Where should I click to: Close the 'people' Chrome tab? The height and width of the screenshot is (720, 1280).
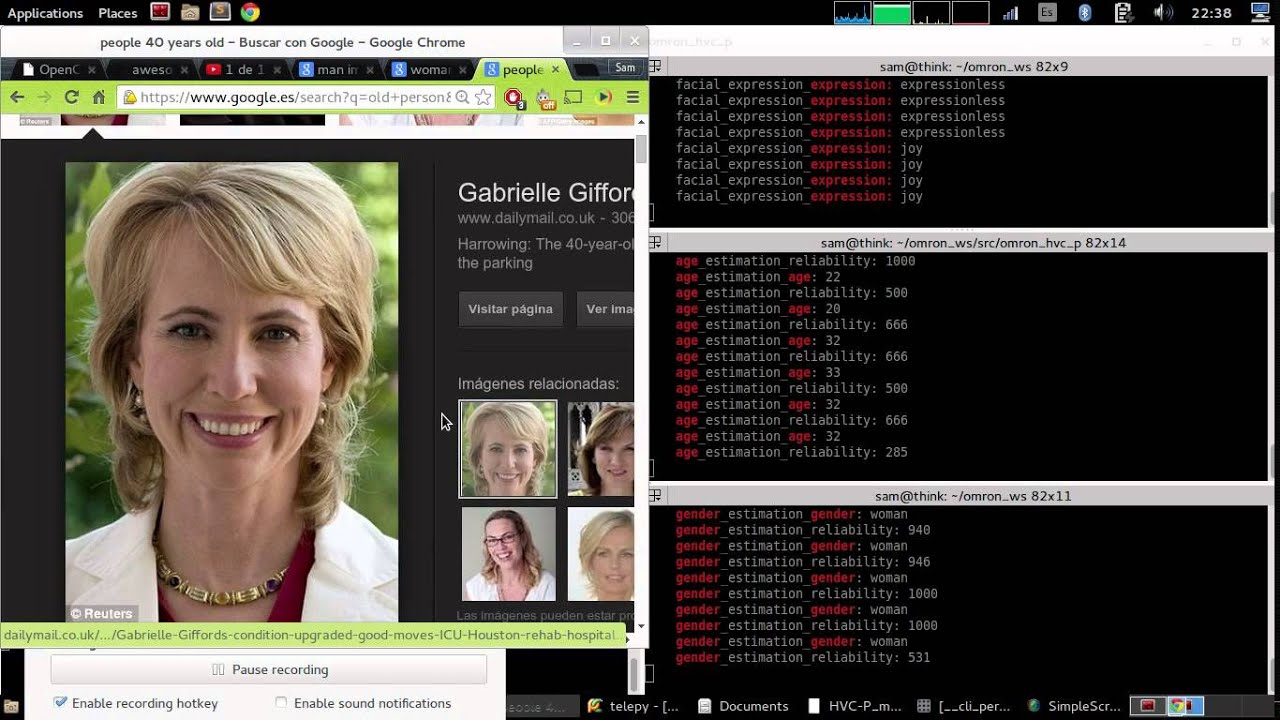pos(555,69)
